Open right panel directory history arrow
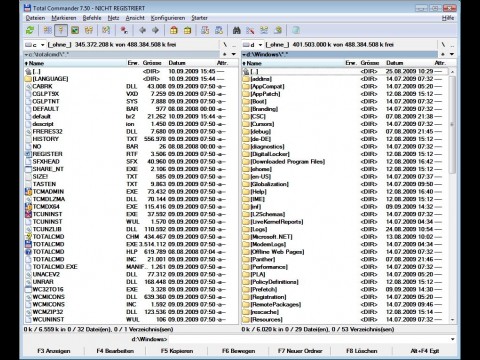 pos(452,54)
